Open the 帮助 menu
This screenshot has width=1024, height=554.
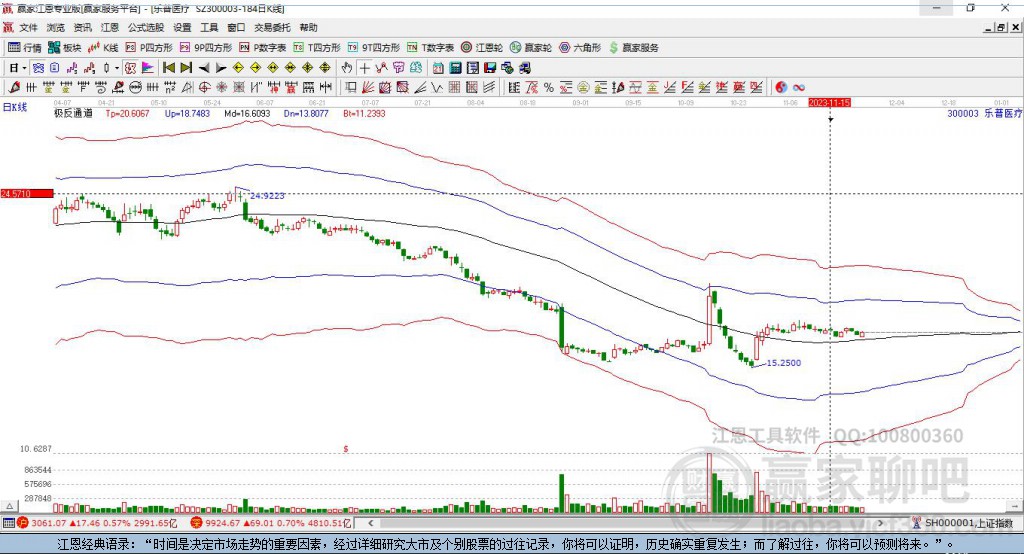[x=308, y=27]
